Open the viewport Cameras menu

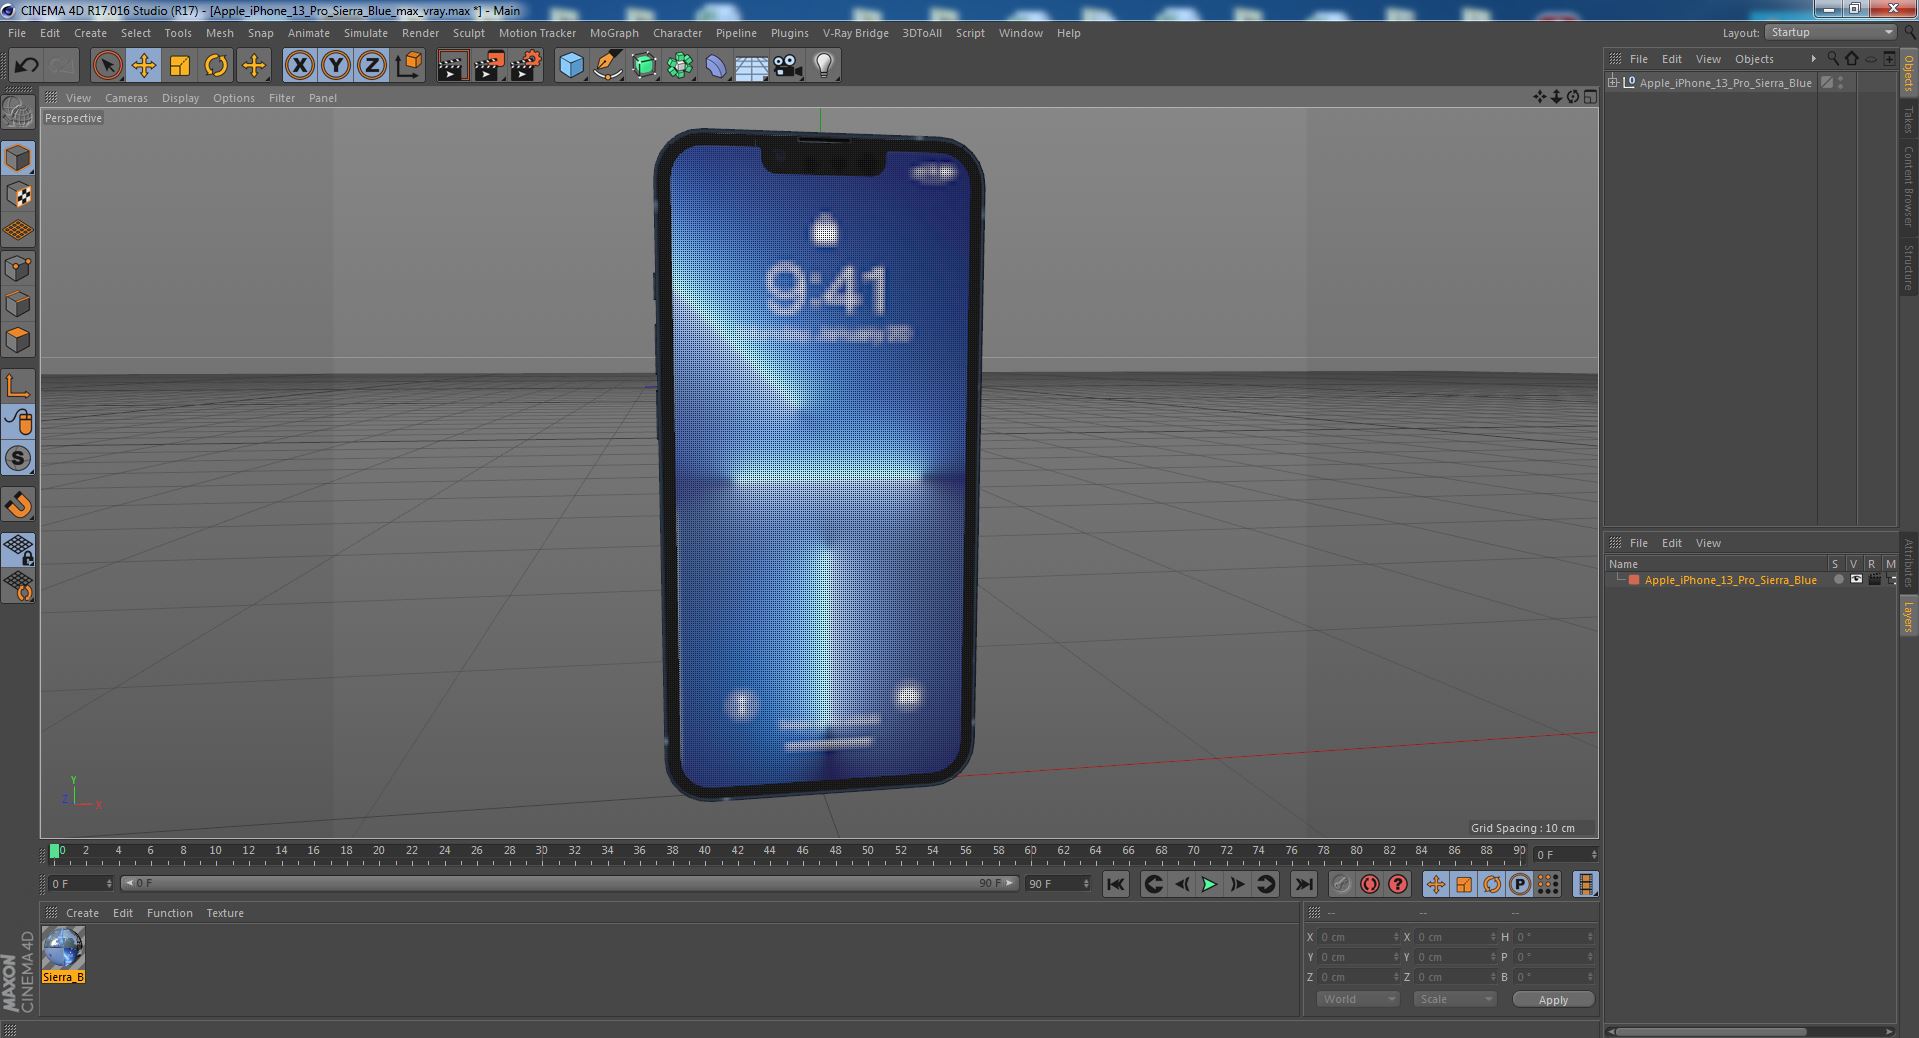pyautogui.click(x=126, y=98)
